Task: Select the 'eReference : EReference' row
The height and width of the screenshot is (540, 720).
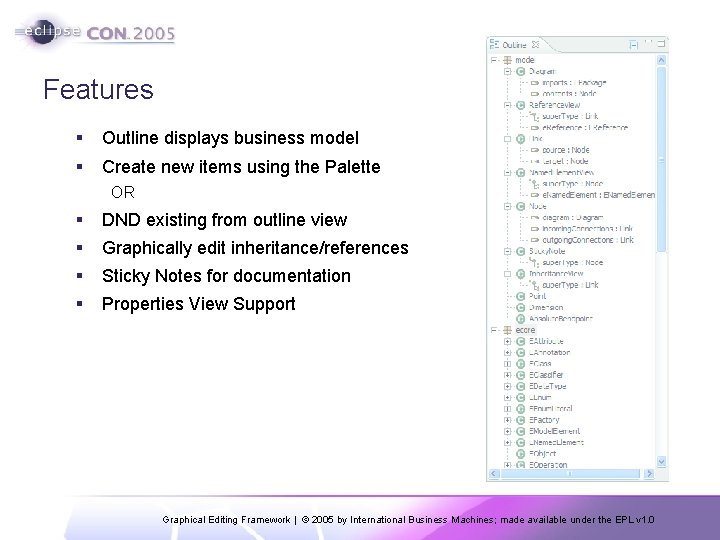Action: click(579, 128)
